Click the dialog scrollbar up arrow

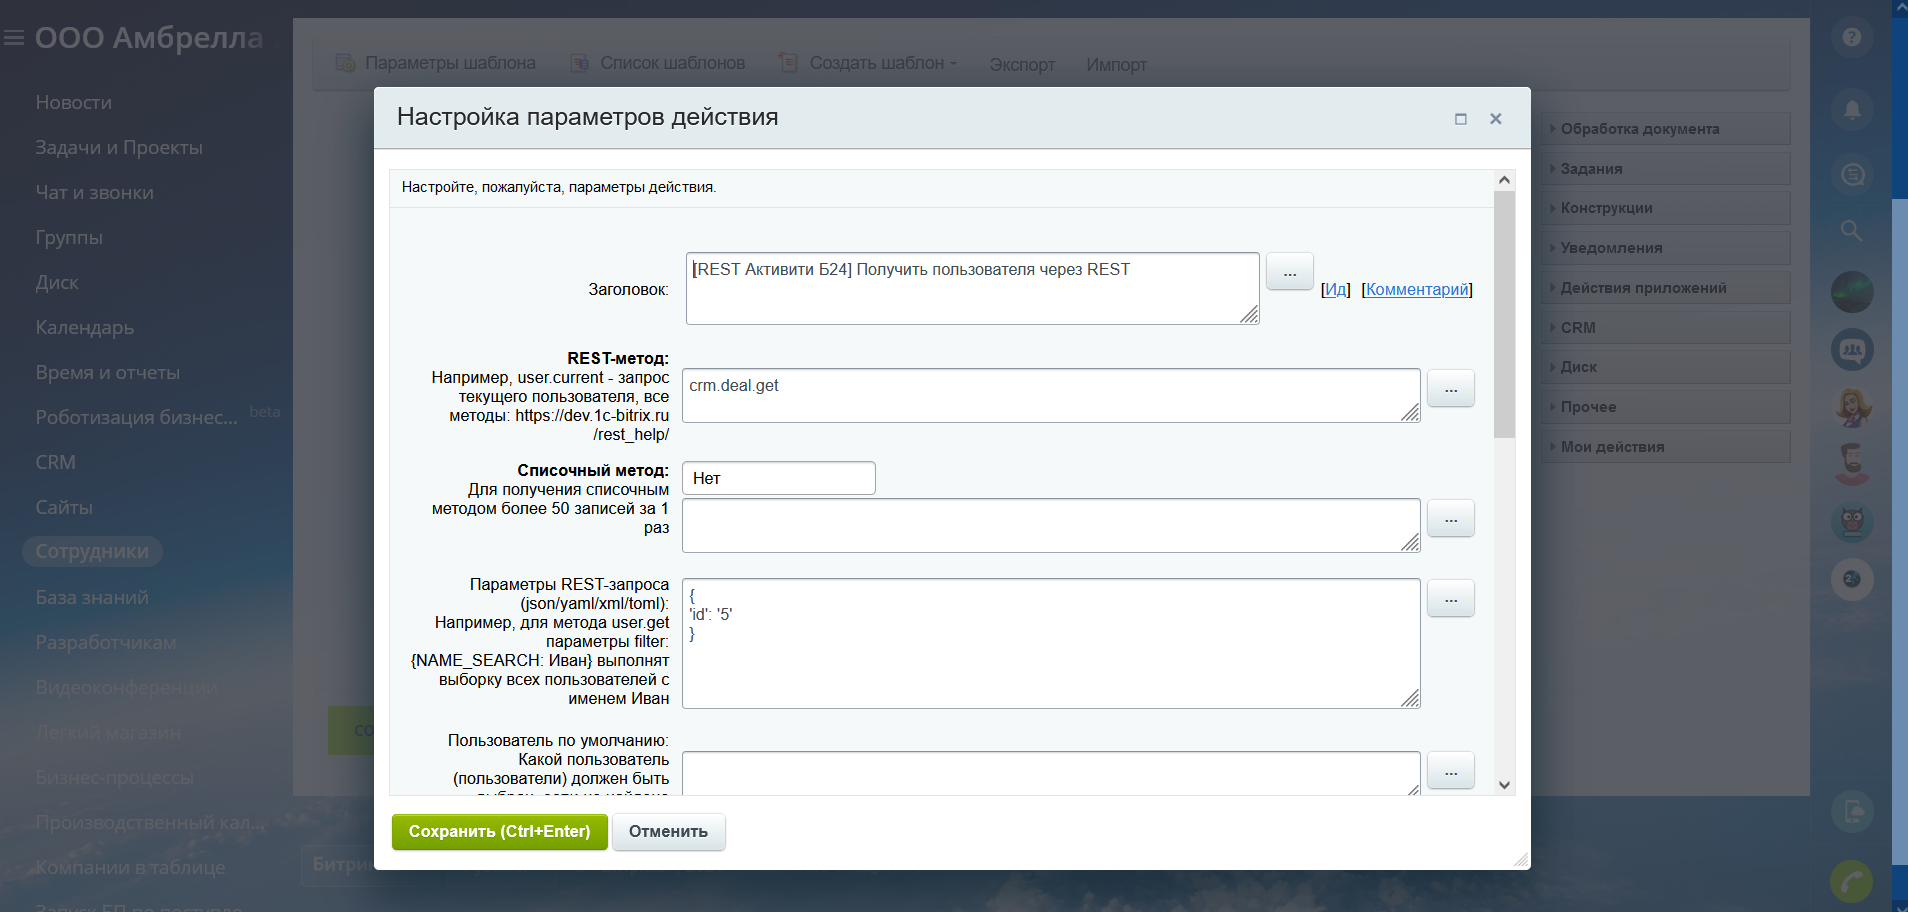[x=1504, y=180]
